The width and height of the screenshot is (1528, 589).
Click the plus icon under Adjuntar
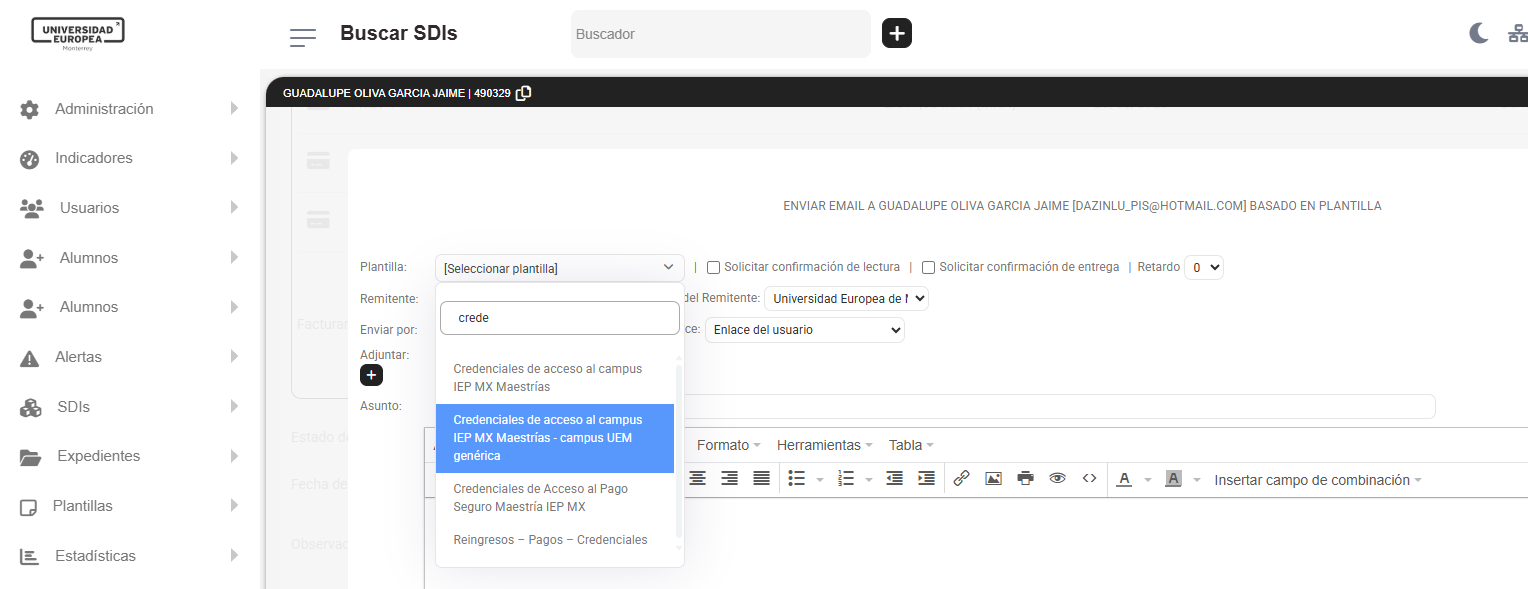(371, 375)
